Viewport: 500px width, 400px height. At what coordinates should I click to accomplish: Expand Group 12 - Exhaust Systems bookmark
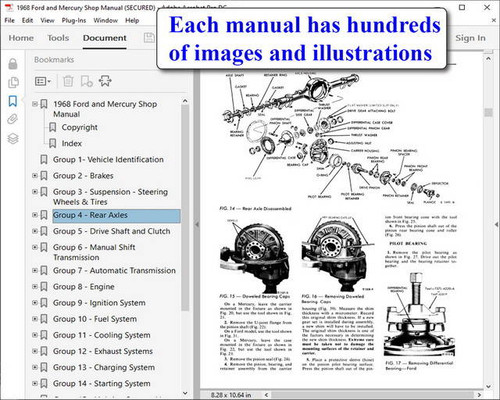[35, 351]
